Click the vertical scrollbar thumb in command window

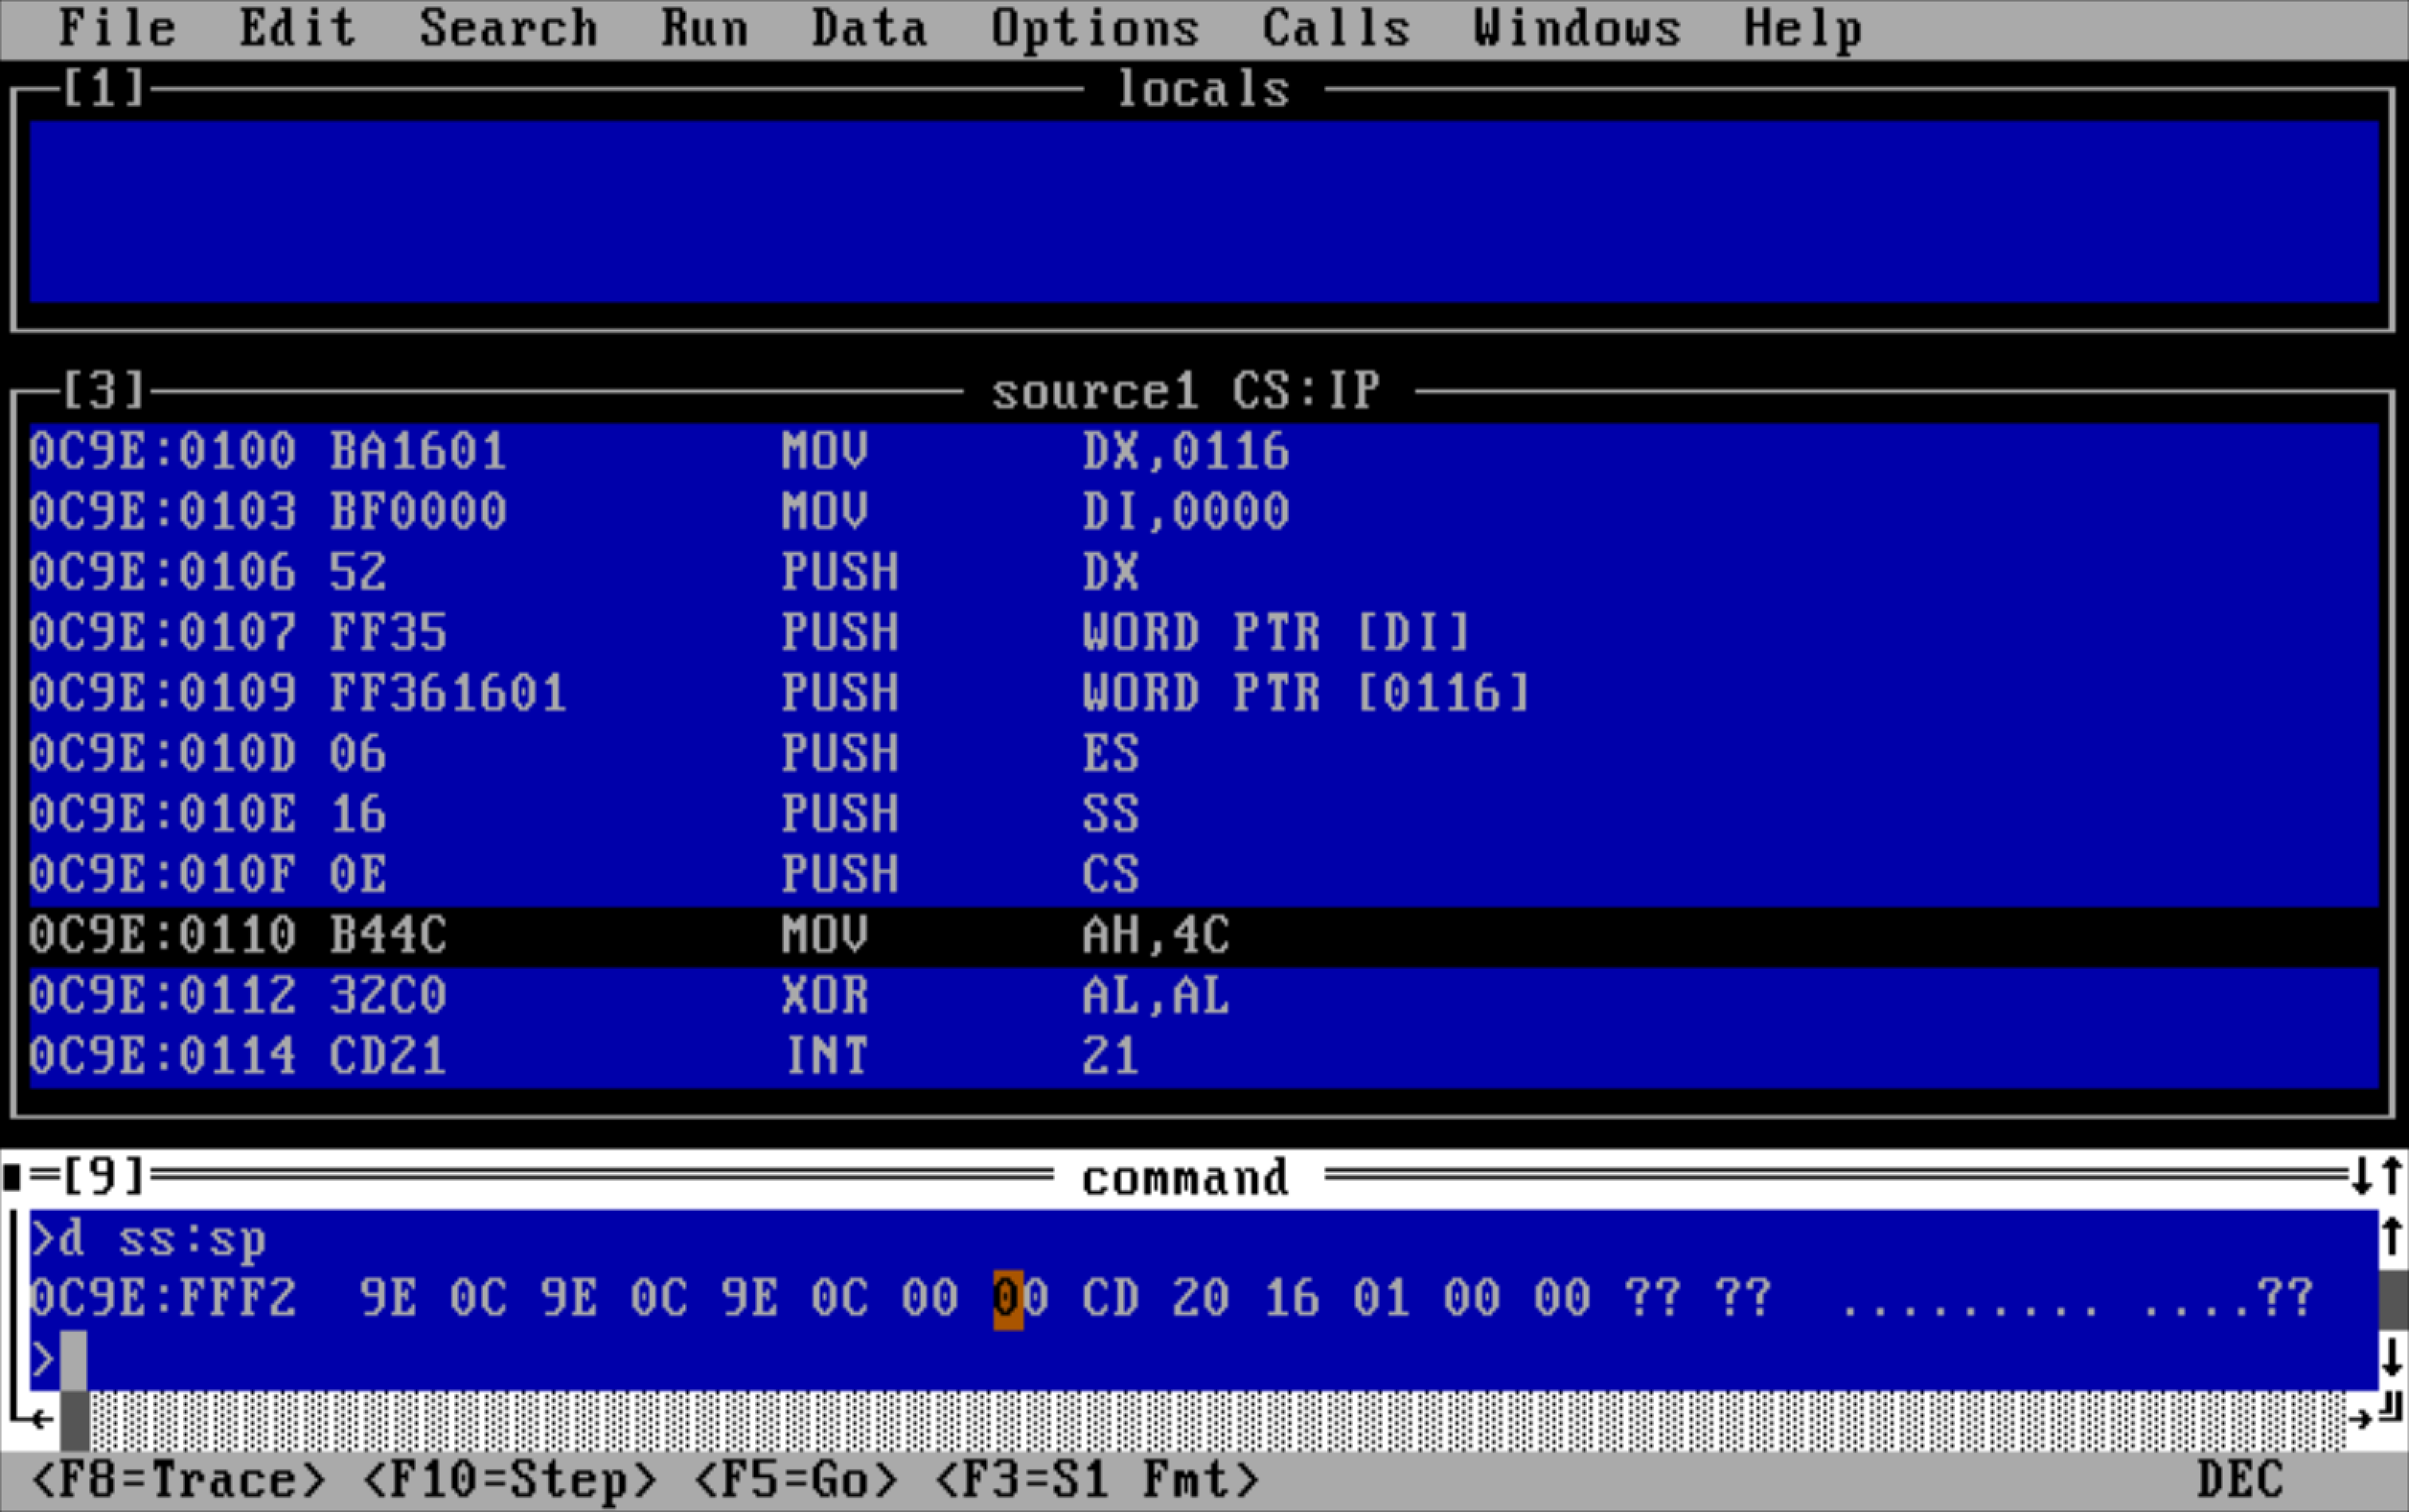(x=2392, y=1299)
